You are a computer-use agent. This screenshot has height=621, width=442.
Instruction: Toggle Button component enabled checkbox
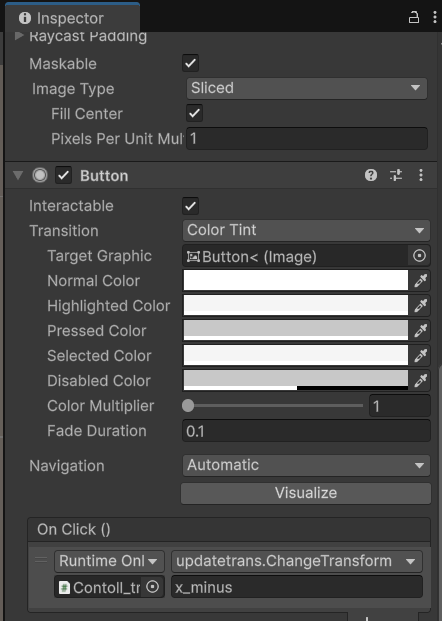tap(63, 175)
